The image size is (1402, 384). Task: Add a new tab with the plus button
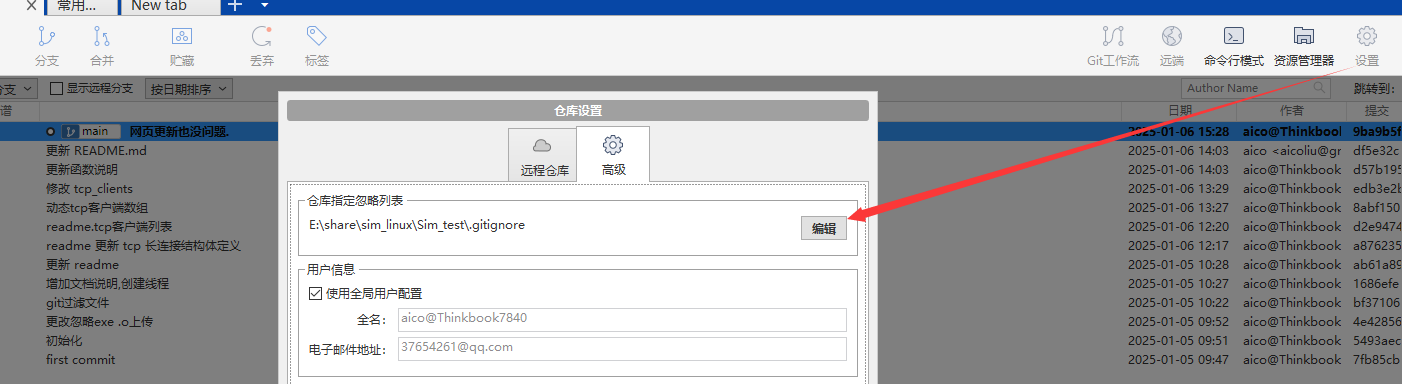[235, 6]
